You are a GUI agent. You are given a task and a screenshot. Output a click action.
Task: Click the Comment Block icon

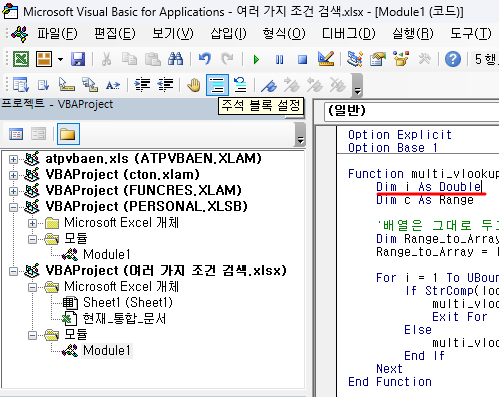click(217, 85)
